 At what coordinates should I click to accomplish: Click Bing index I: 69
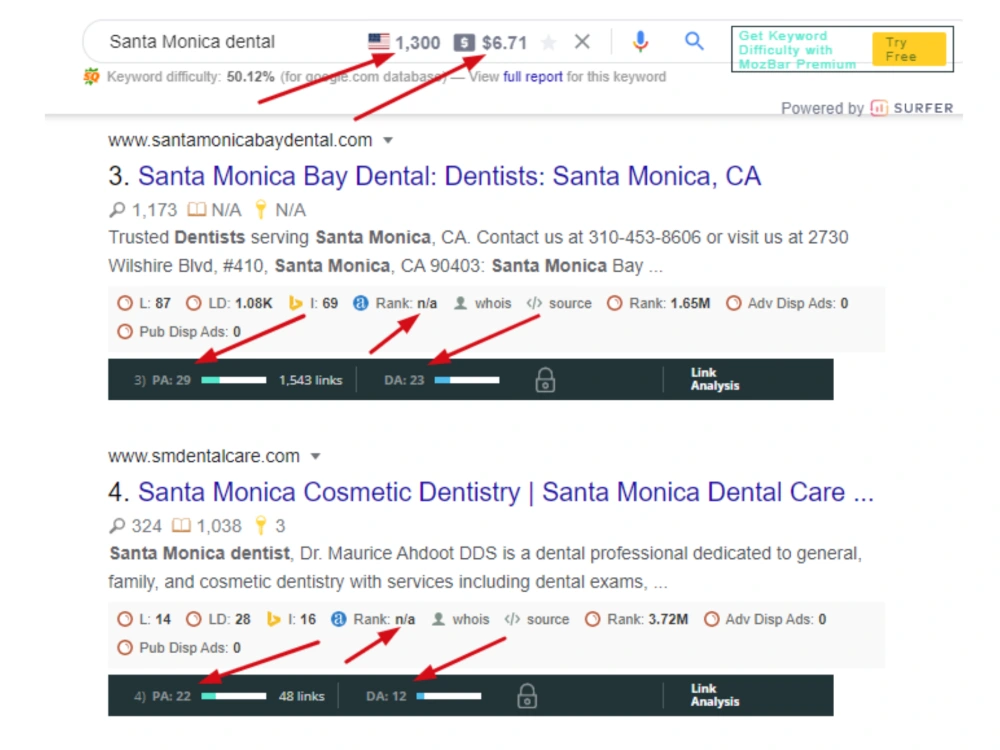tap(313, 304)
